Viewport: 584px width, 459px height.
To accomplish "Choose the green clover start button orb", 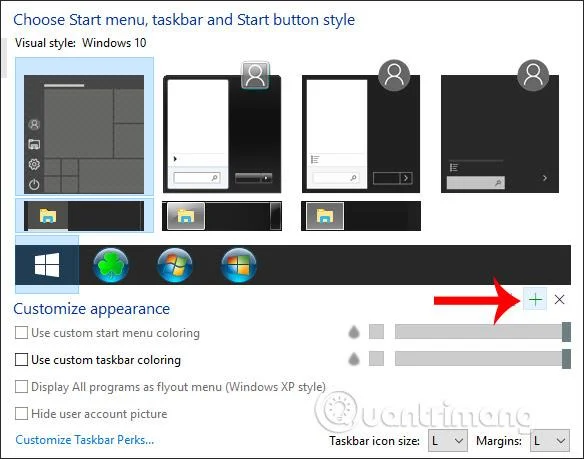I will 111,266.
